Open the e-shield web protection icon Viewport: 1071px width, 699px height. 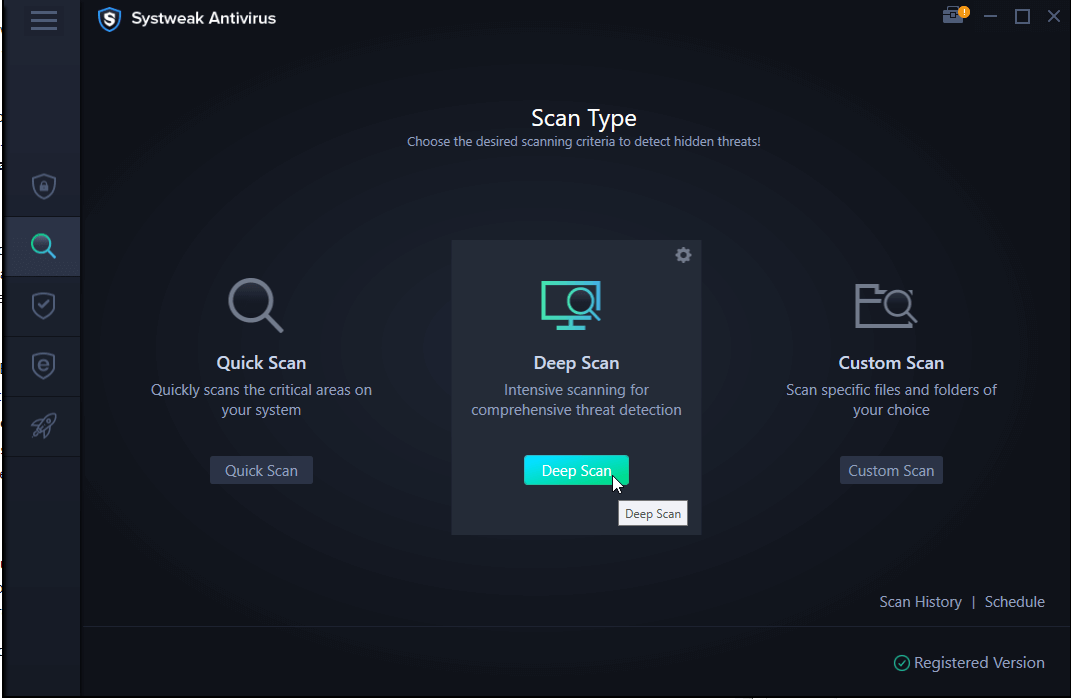tap(43, 366)
